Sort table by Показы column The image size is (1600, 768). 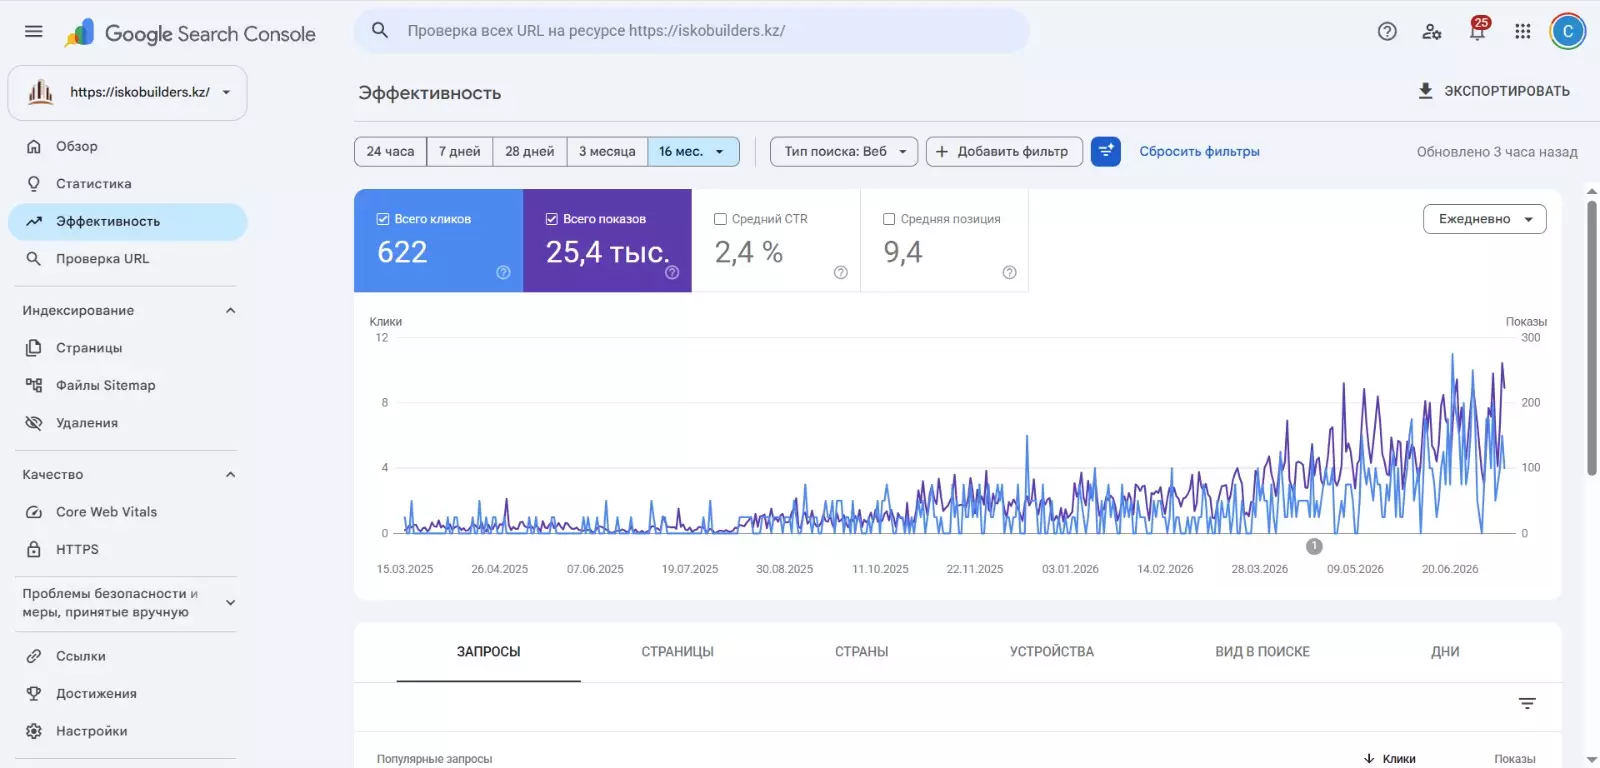click(x=1515, y=759)
